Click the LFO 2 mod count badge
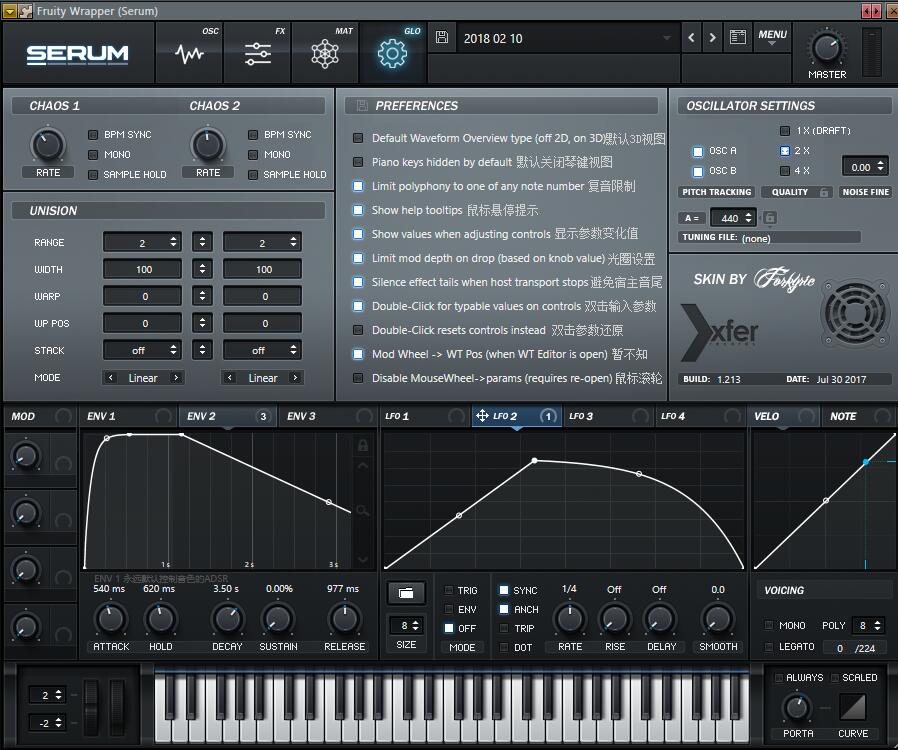Screen dimensions: 898x750 [548, 416]
